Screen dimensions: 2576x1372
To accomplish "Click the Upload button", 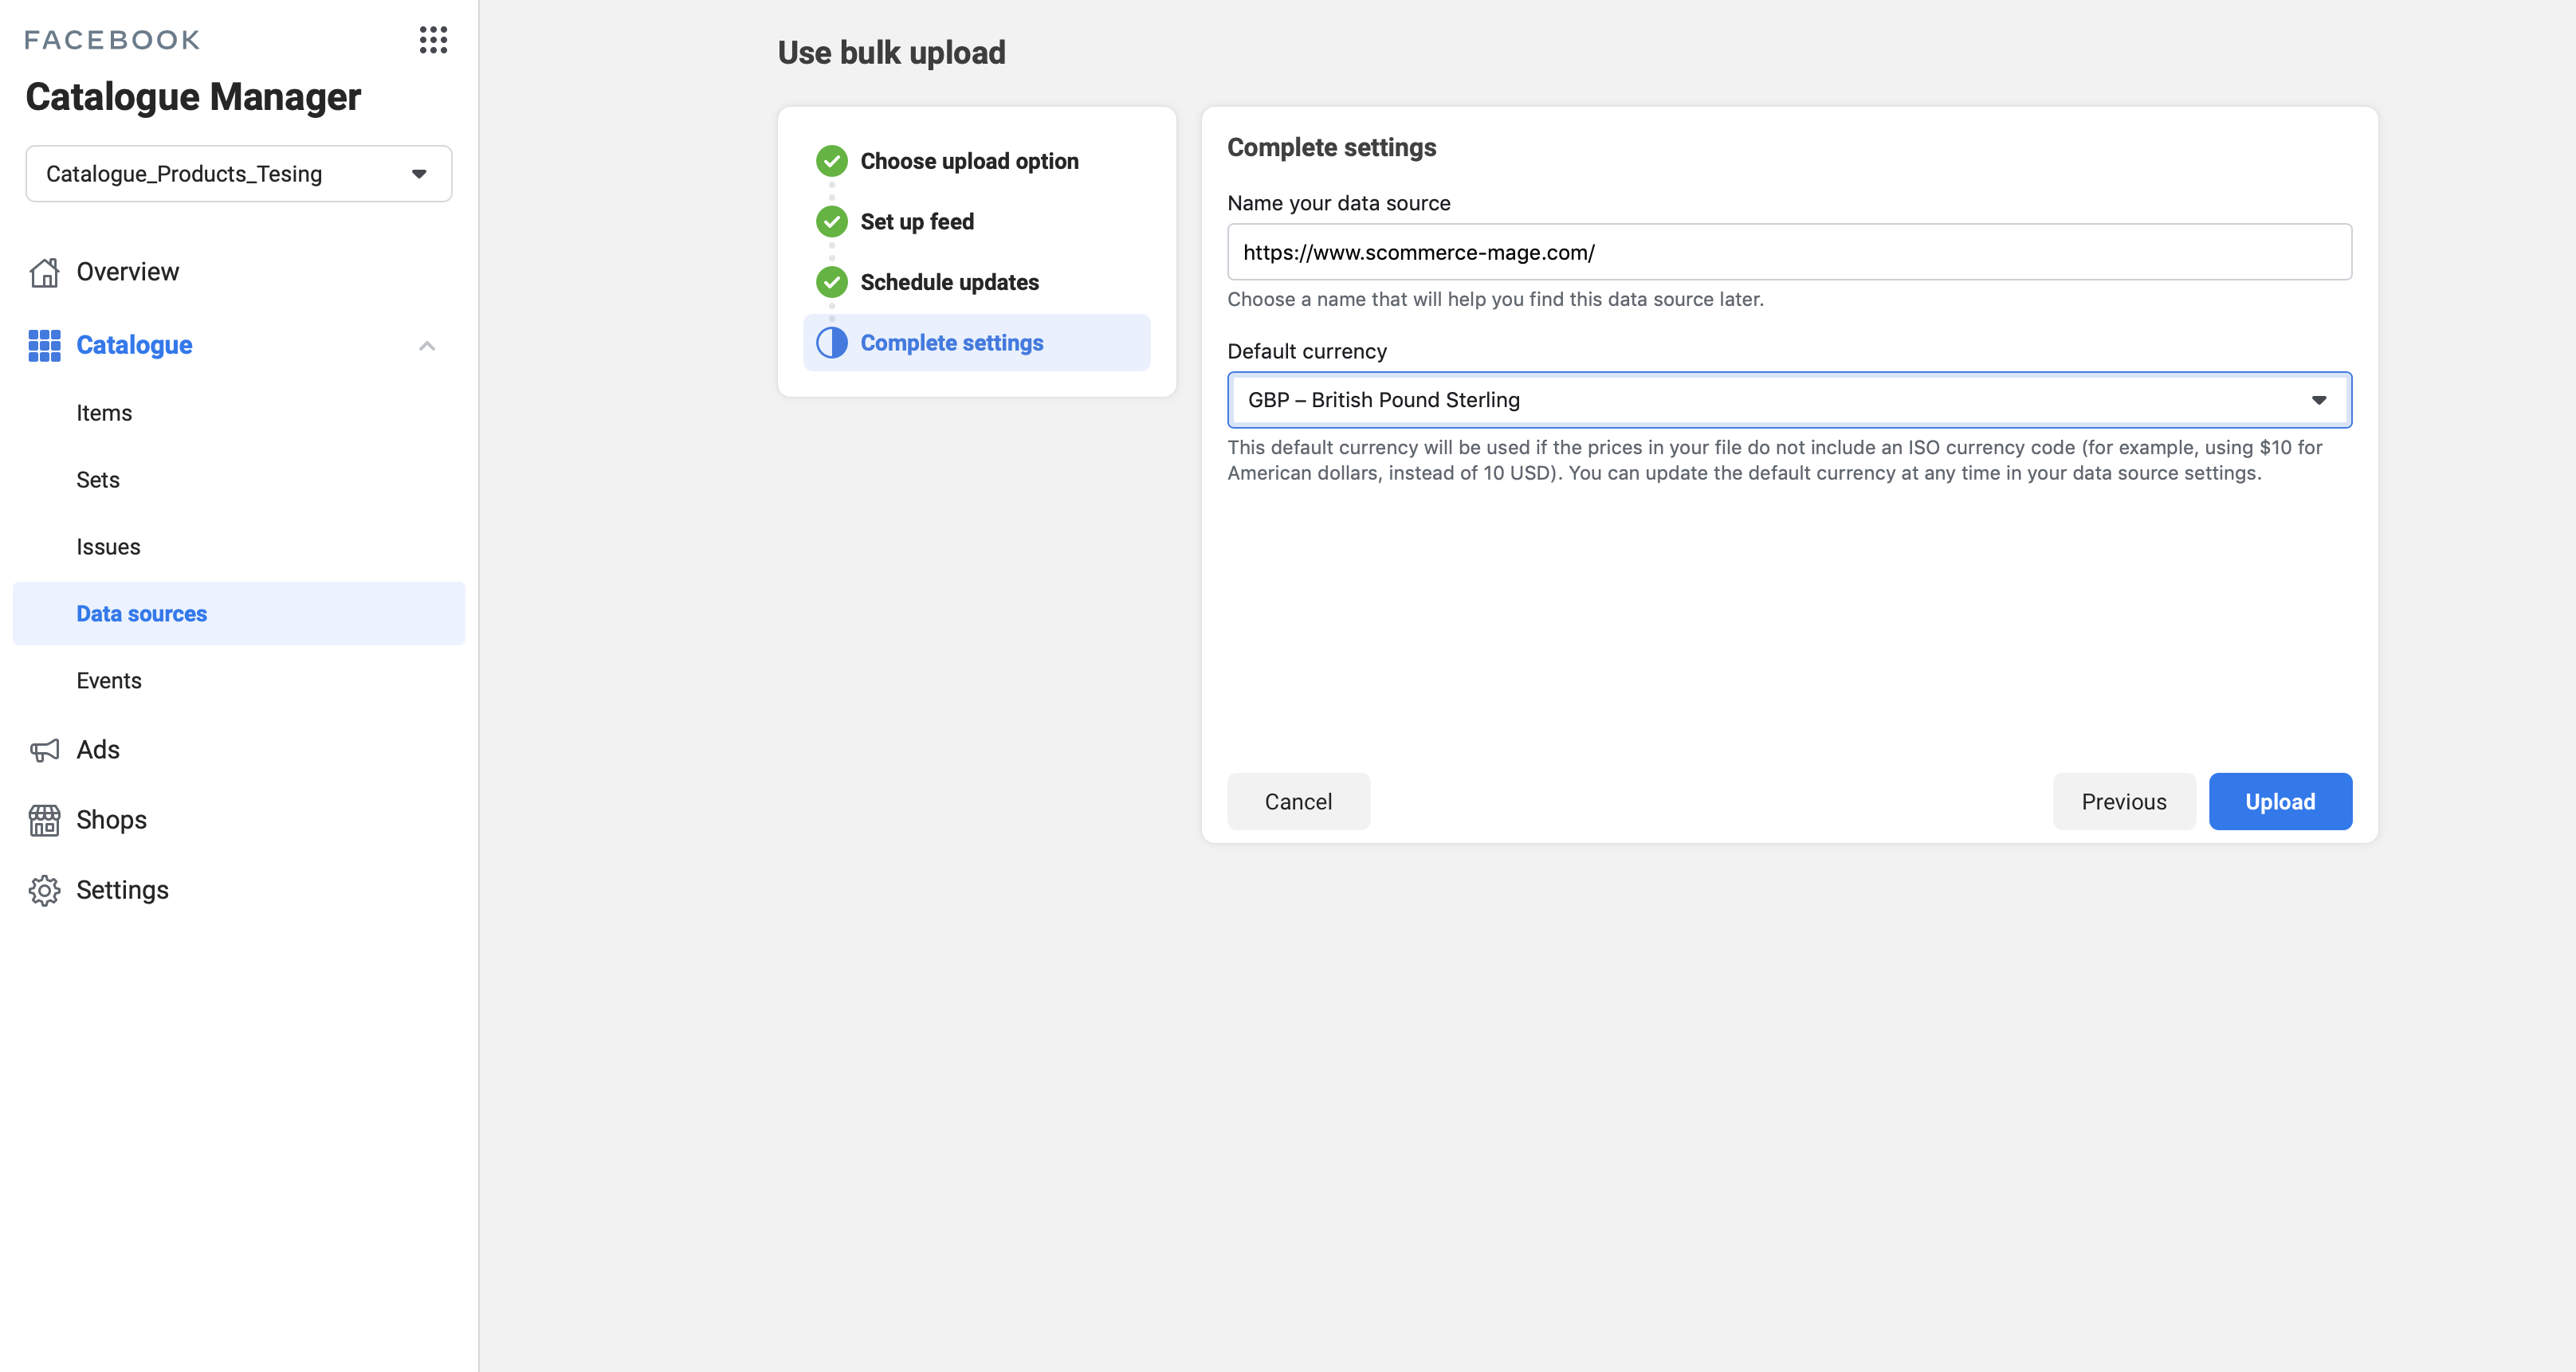I will [x=2280, y=801].
